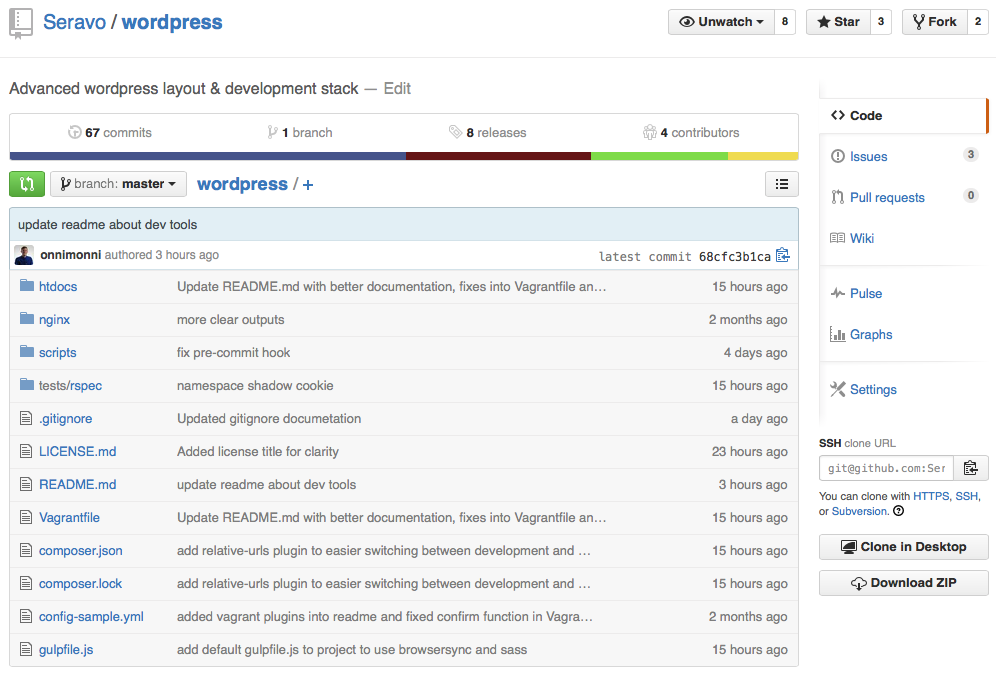The width and height of the screenshot is (996, 674).
Task: Open the Seravo organization link
Action: (x=74, y=22)
